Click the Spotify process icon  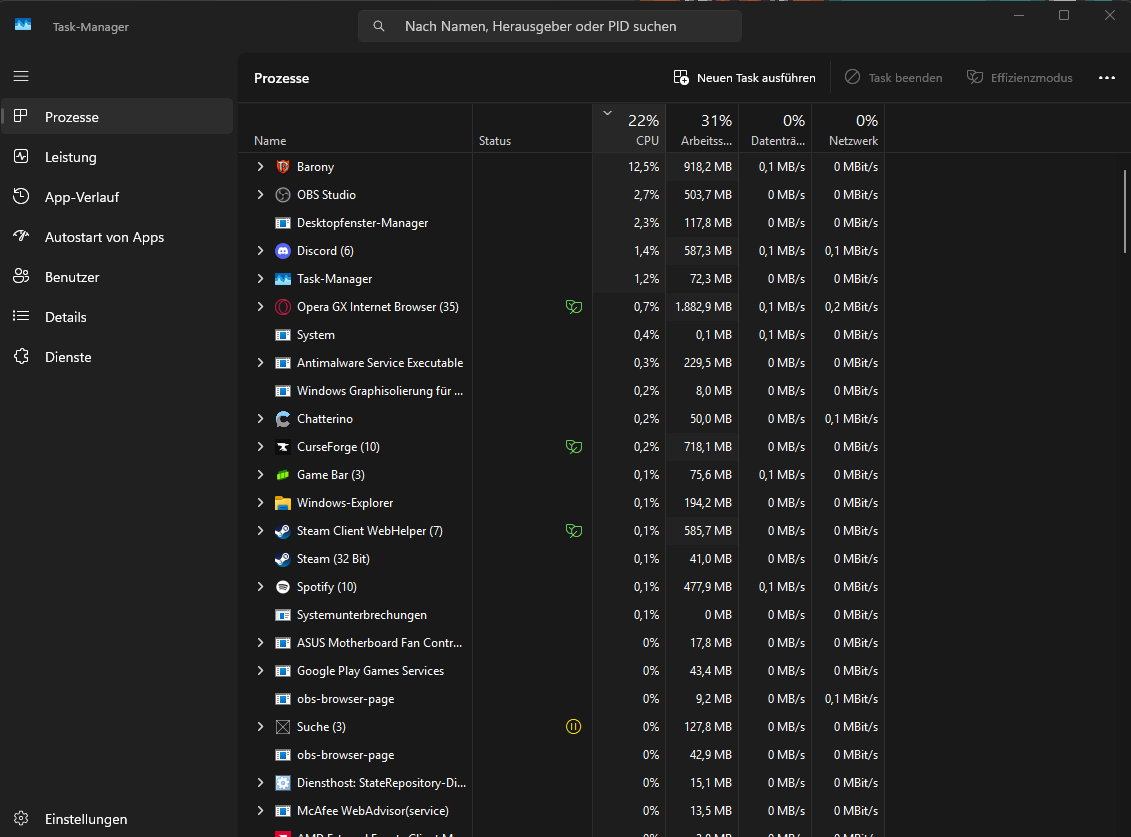click(283, 587)
